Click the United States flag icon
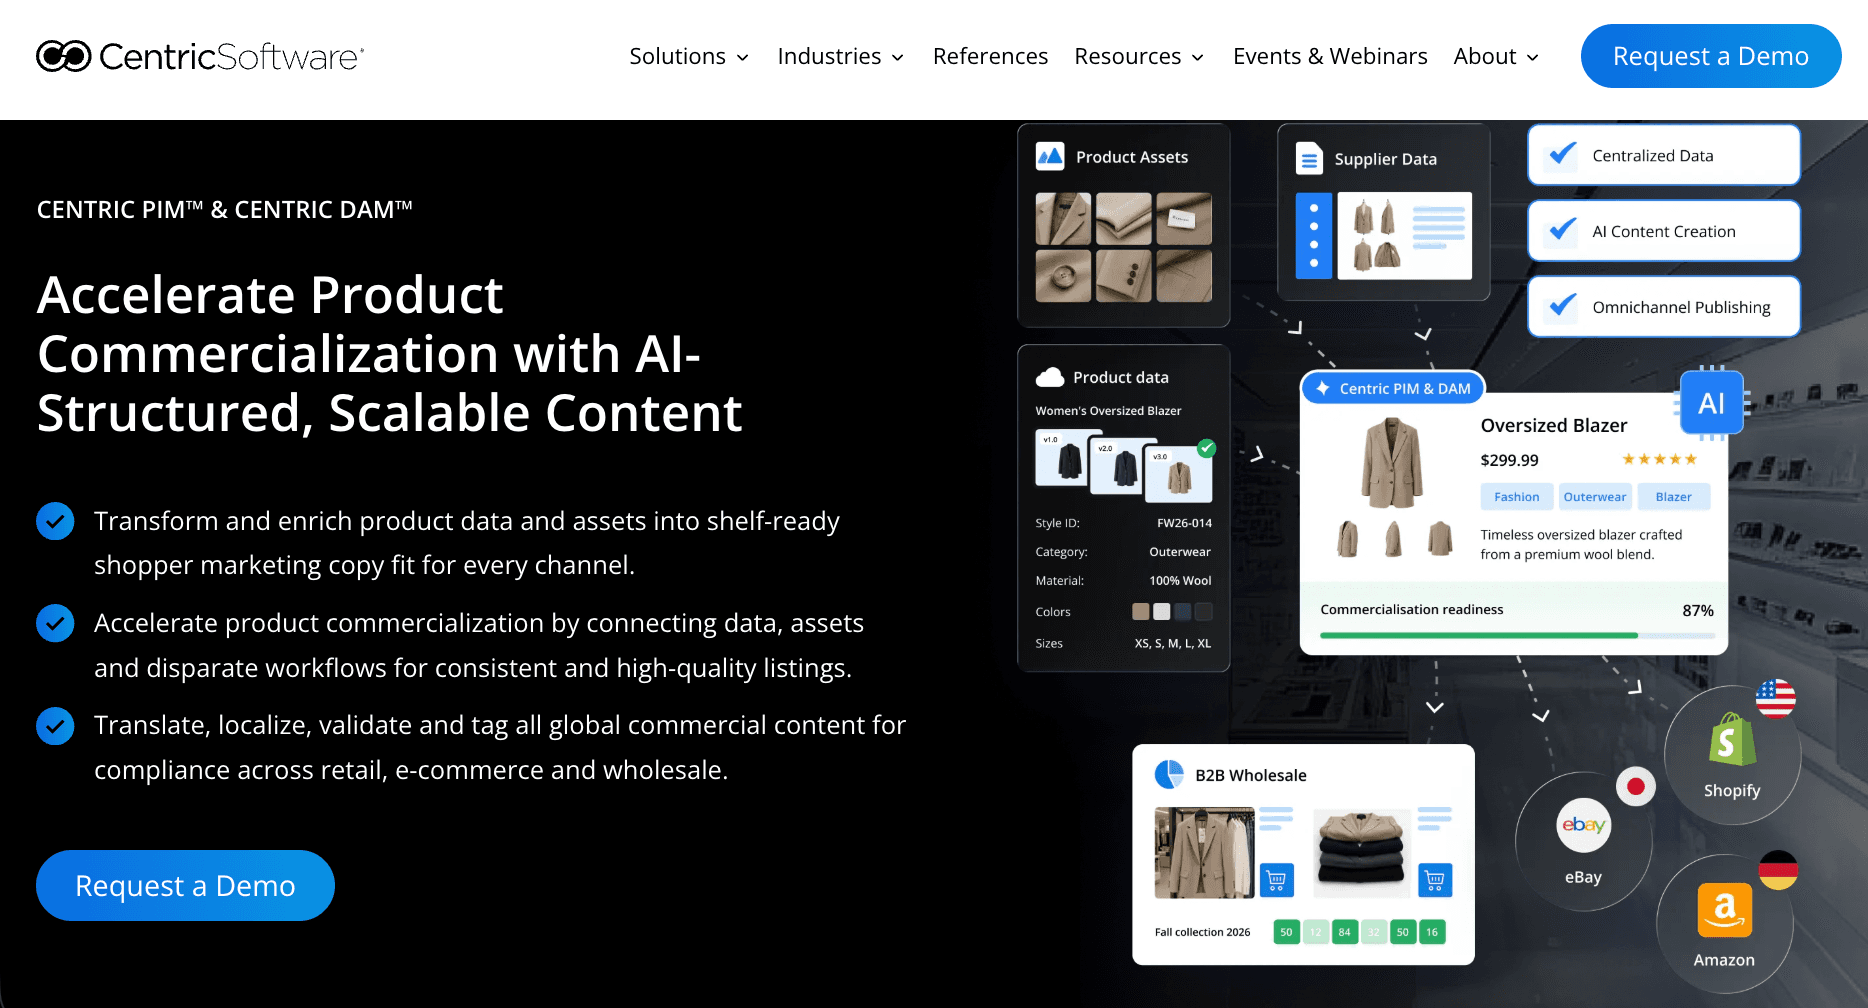The width and height of the screenshot is (1868, 1008). [1776, 698]
